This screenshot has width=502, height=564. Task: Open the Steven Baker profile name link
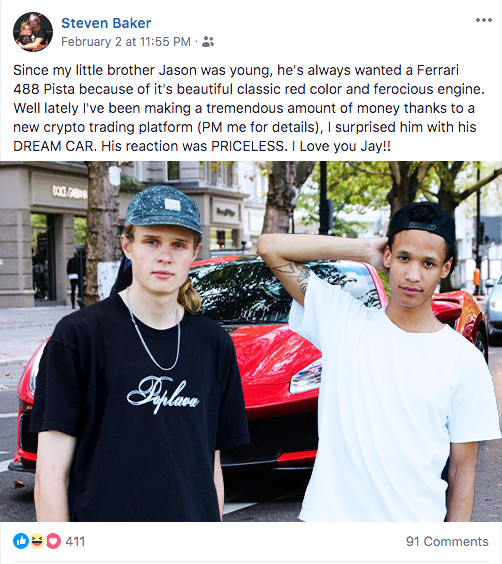point(106,23)
